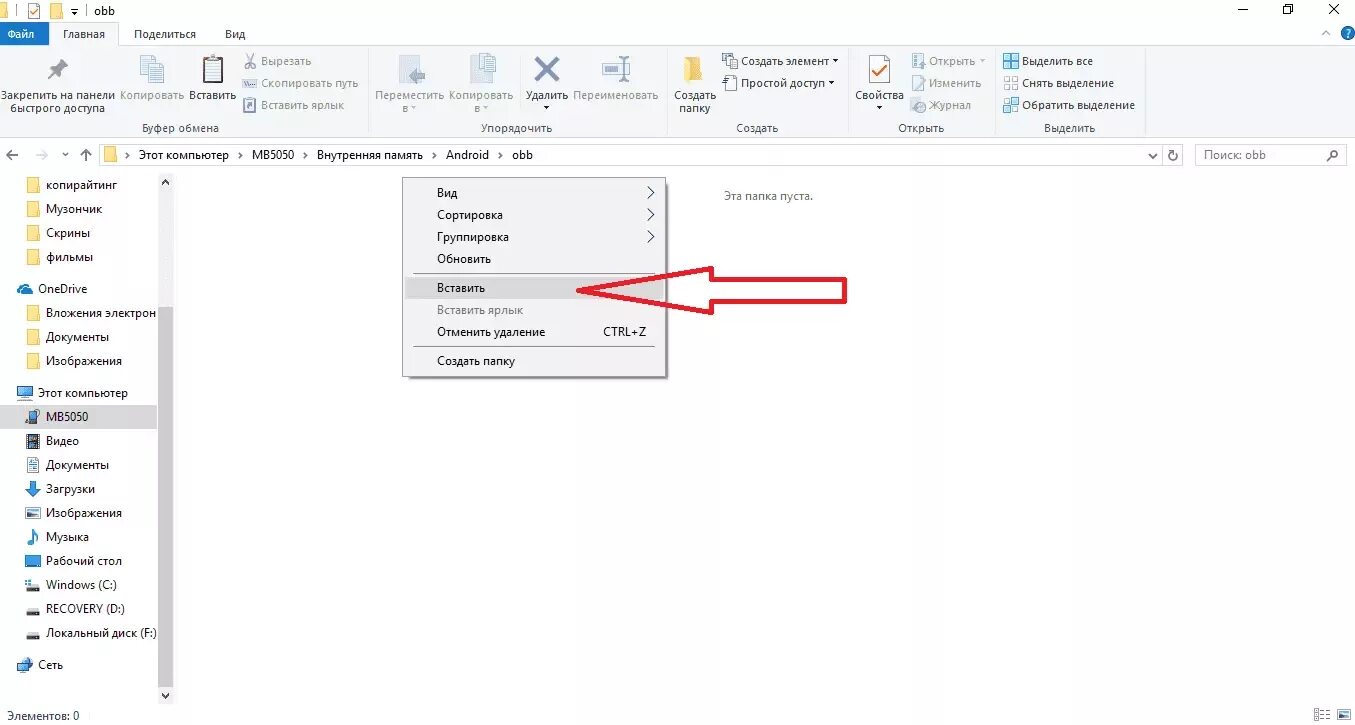Click the Копировать ribbon icon
The width and height of the screenshot is (1355, 725).
click(x=152, y=69)
